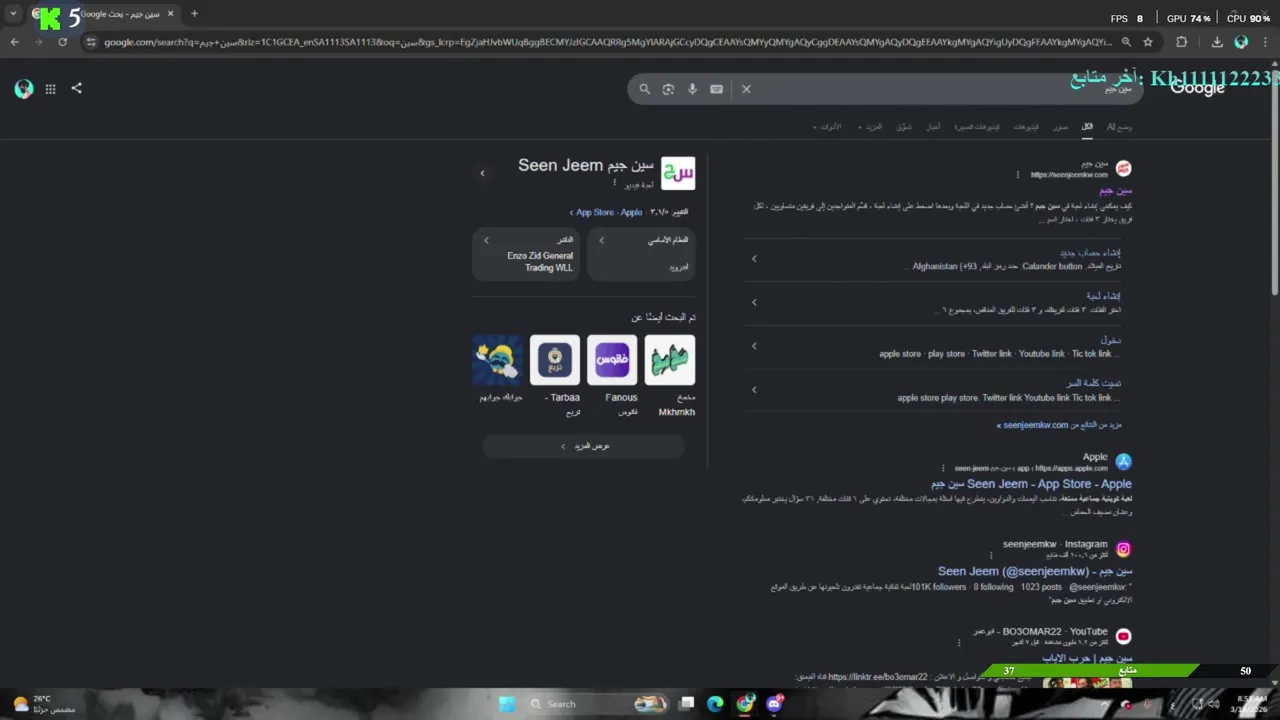Go back with the browser back arrow
This screenshot has height=720, width=1280.
point(14,42)
